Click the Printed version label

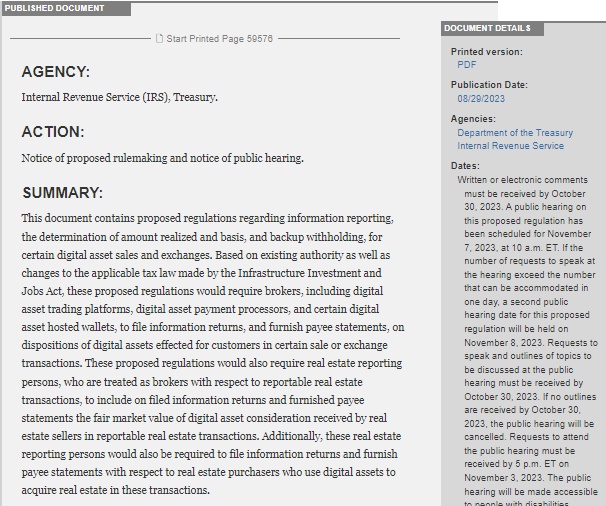tap(486, 52)
